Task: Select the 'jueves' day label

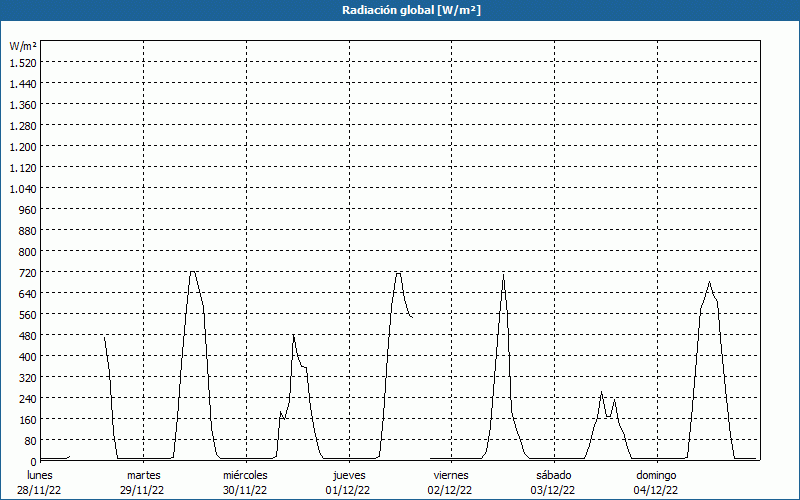Action: [x=349, y=475]
